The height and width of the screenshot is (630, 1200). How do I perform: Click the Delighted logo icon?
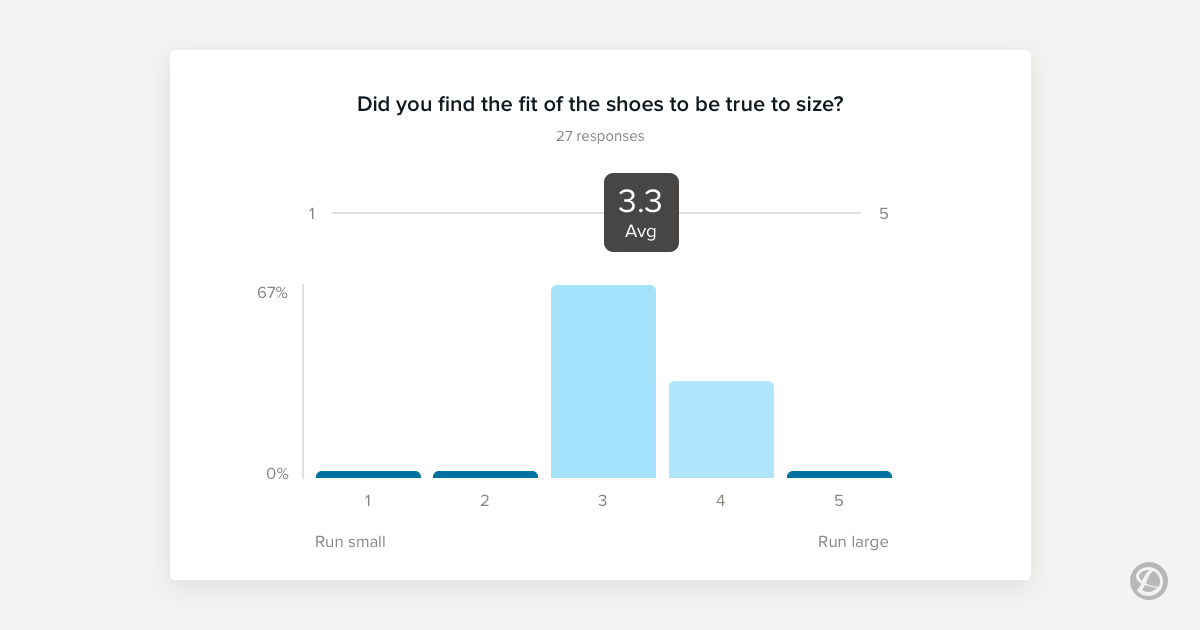(1148, 581)
